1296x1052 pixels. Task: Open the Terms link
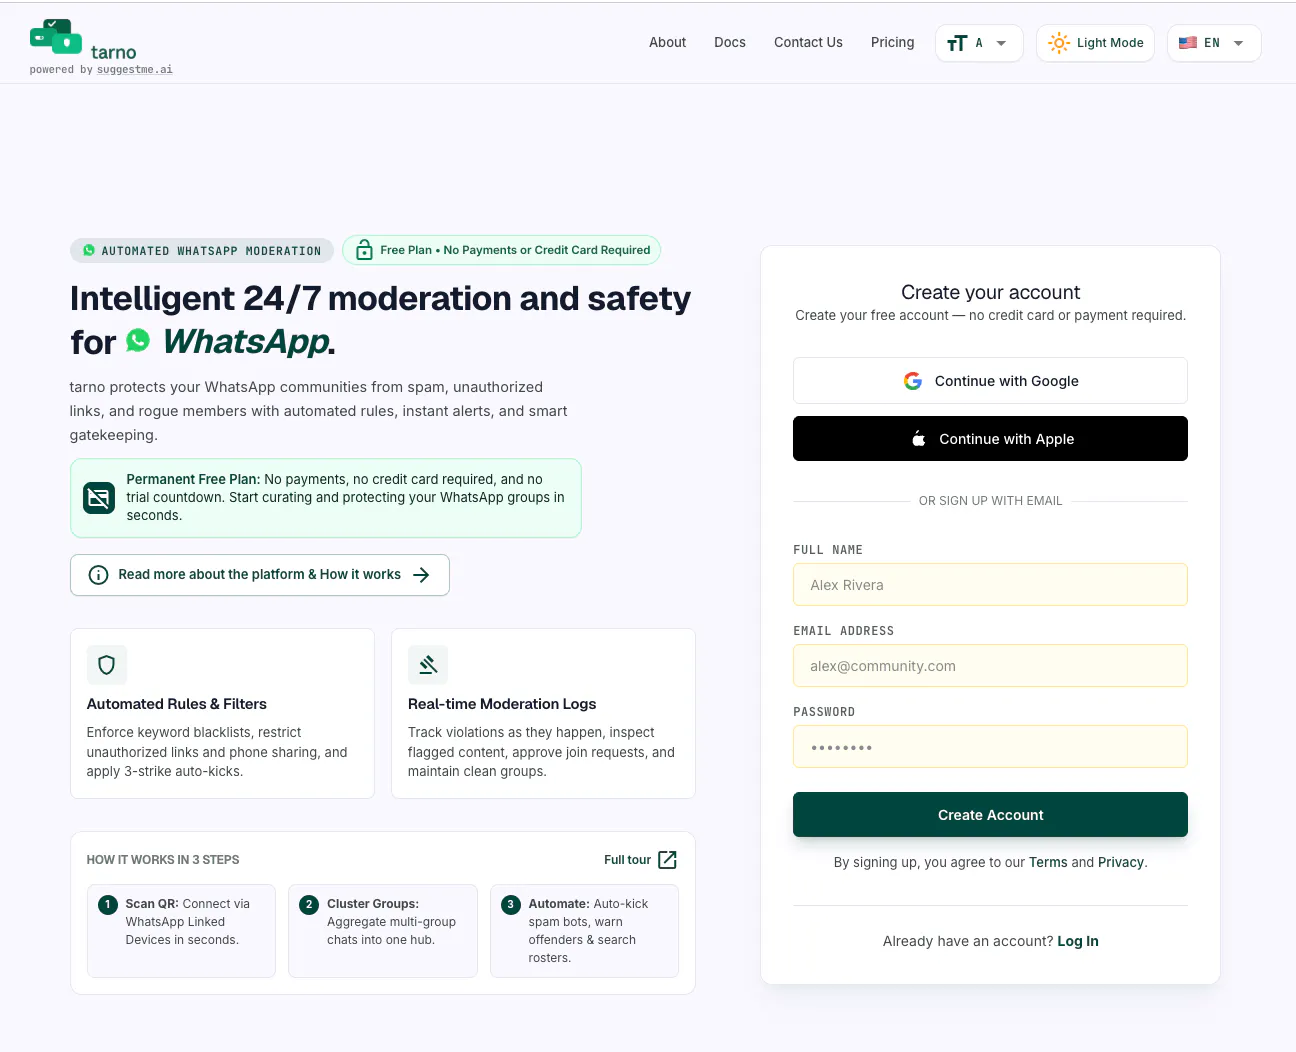coord(1048,862)
